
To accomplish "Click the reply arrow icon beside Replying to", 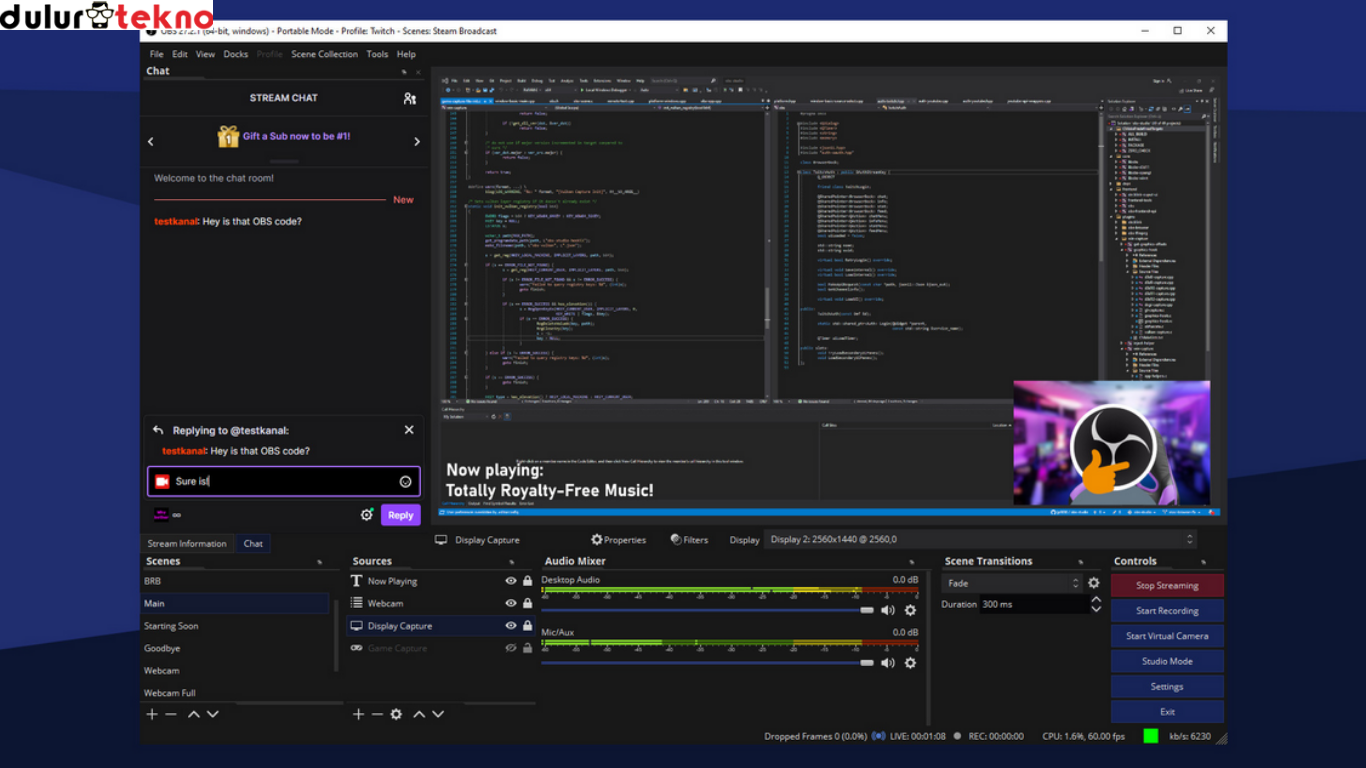I will click(158, 430).
